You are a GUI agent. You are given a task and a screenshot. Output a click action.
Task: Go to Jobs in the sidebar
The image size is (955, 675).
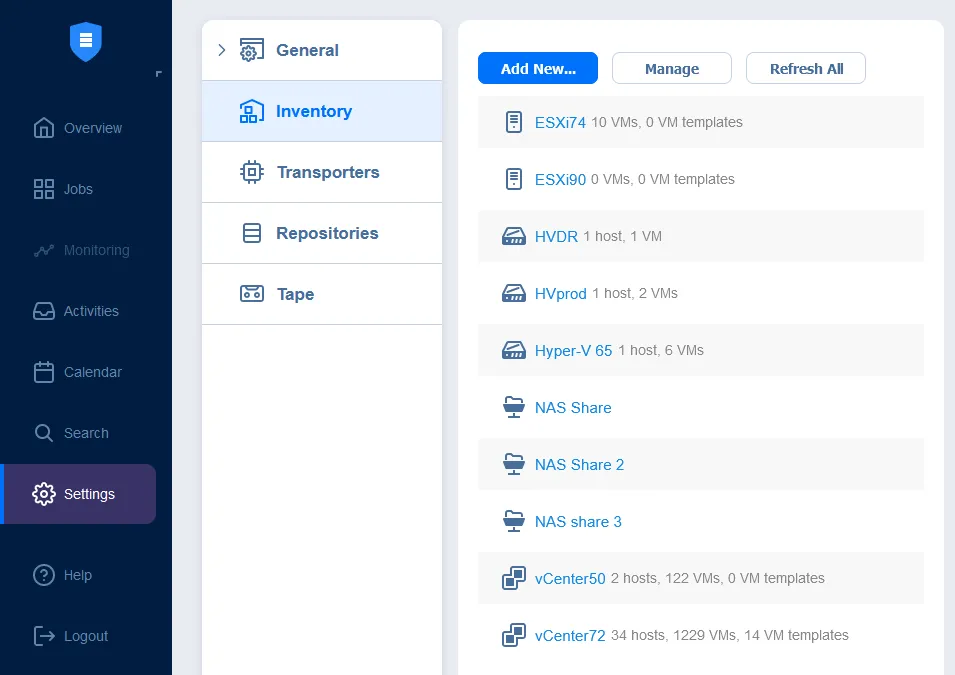tap(78, 189)
